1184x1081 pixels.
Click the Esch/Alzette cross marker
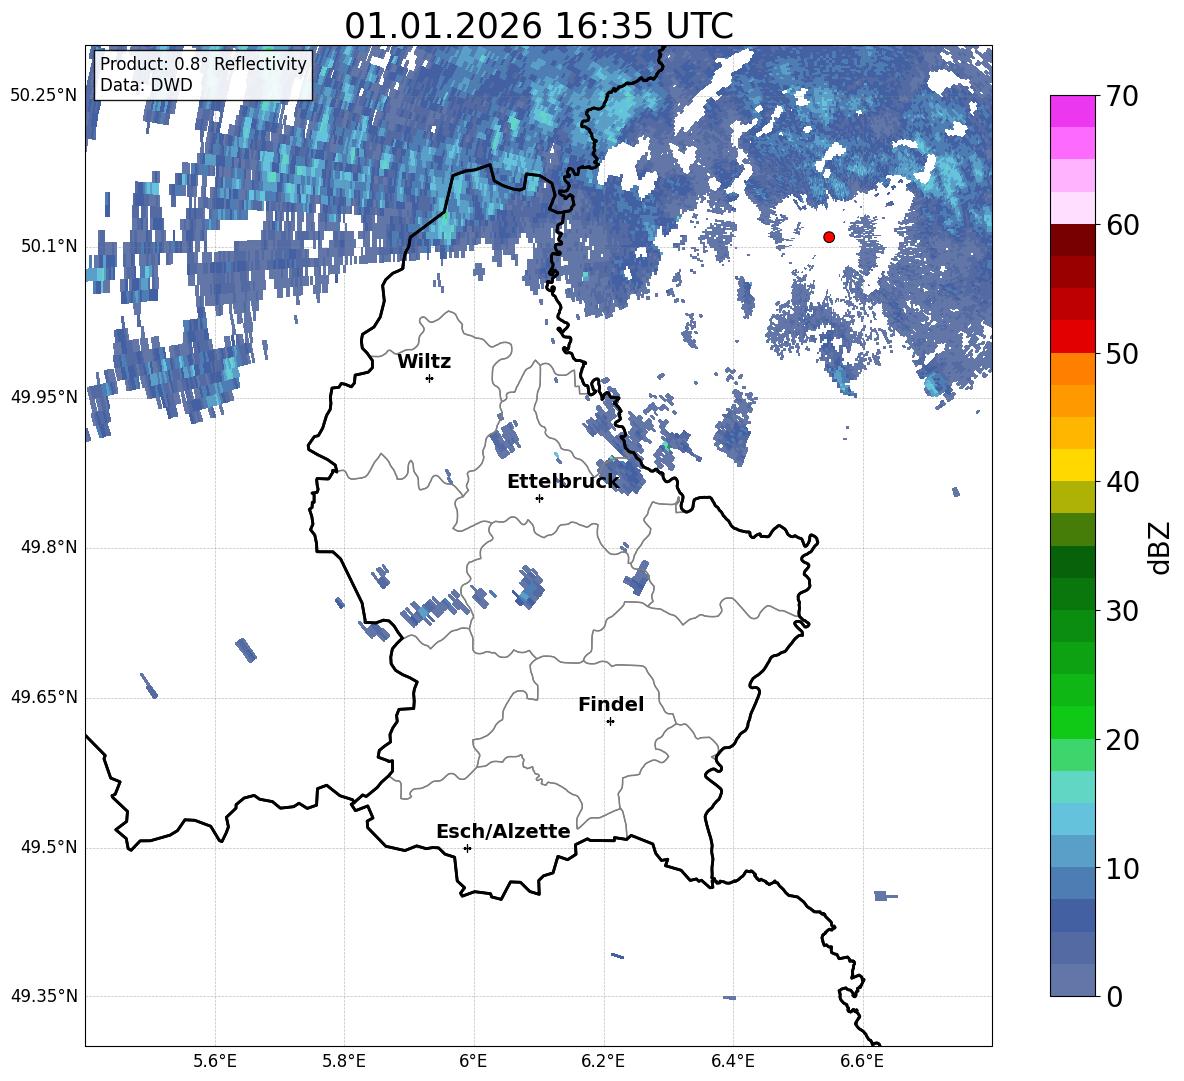(x=467, y=848)
